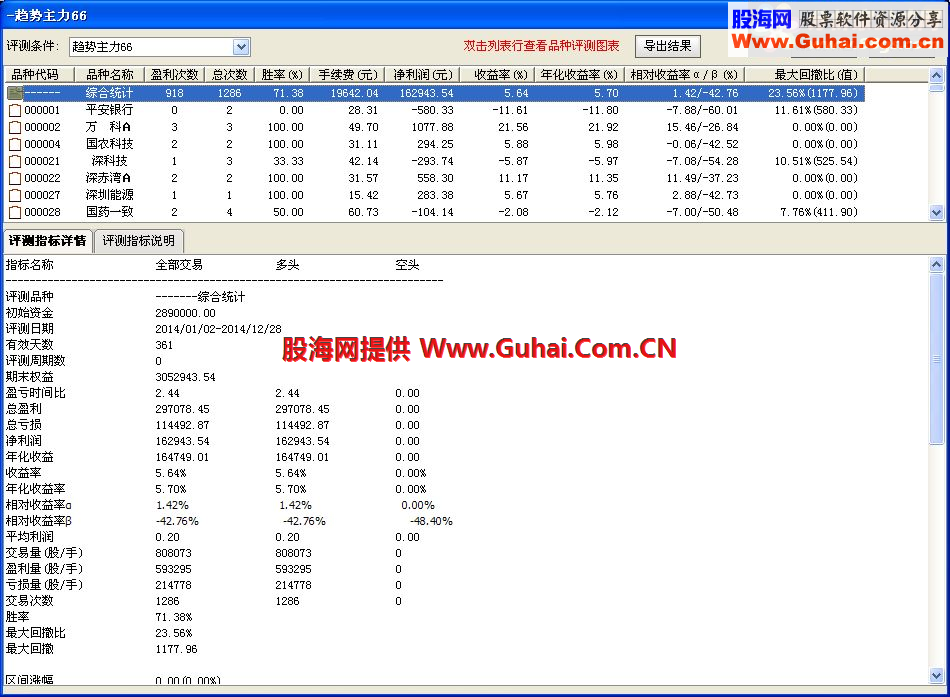Image resolution: width=950 pixels, height=697 pixels.
Task: Click up arrow of details panel scrollbar
Action: coord(936,264)
